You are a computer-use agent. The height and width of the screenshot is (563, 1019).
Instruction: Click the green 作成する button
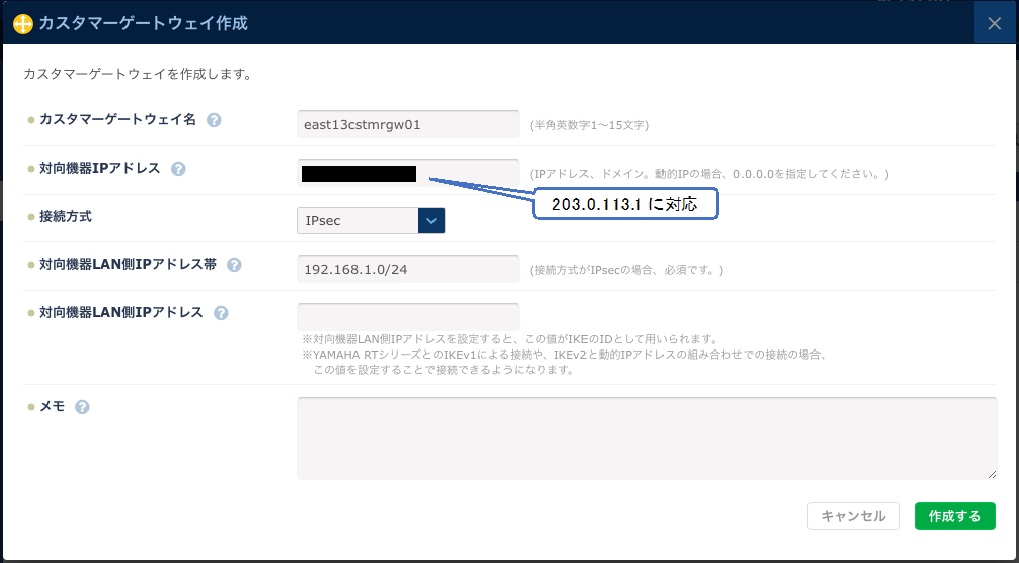coord(954,516)
